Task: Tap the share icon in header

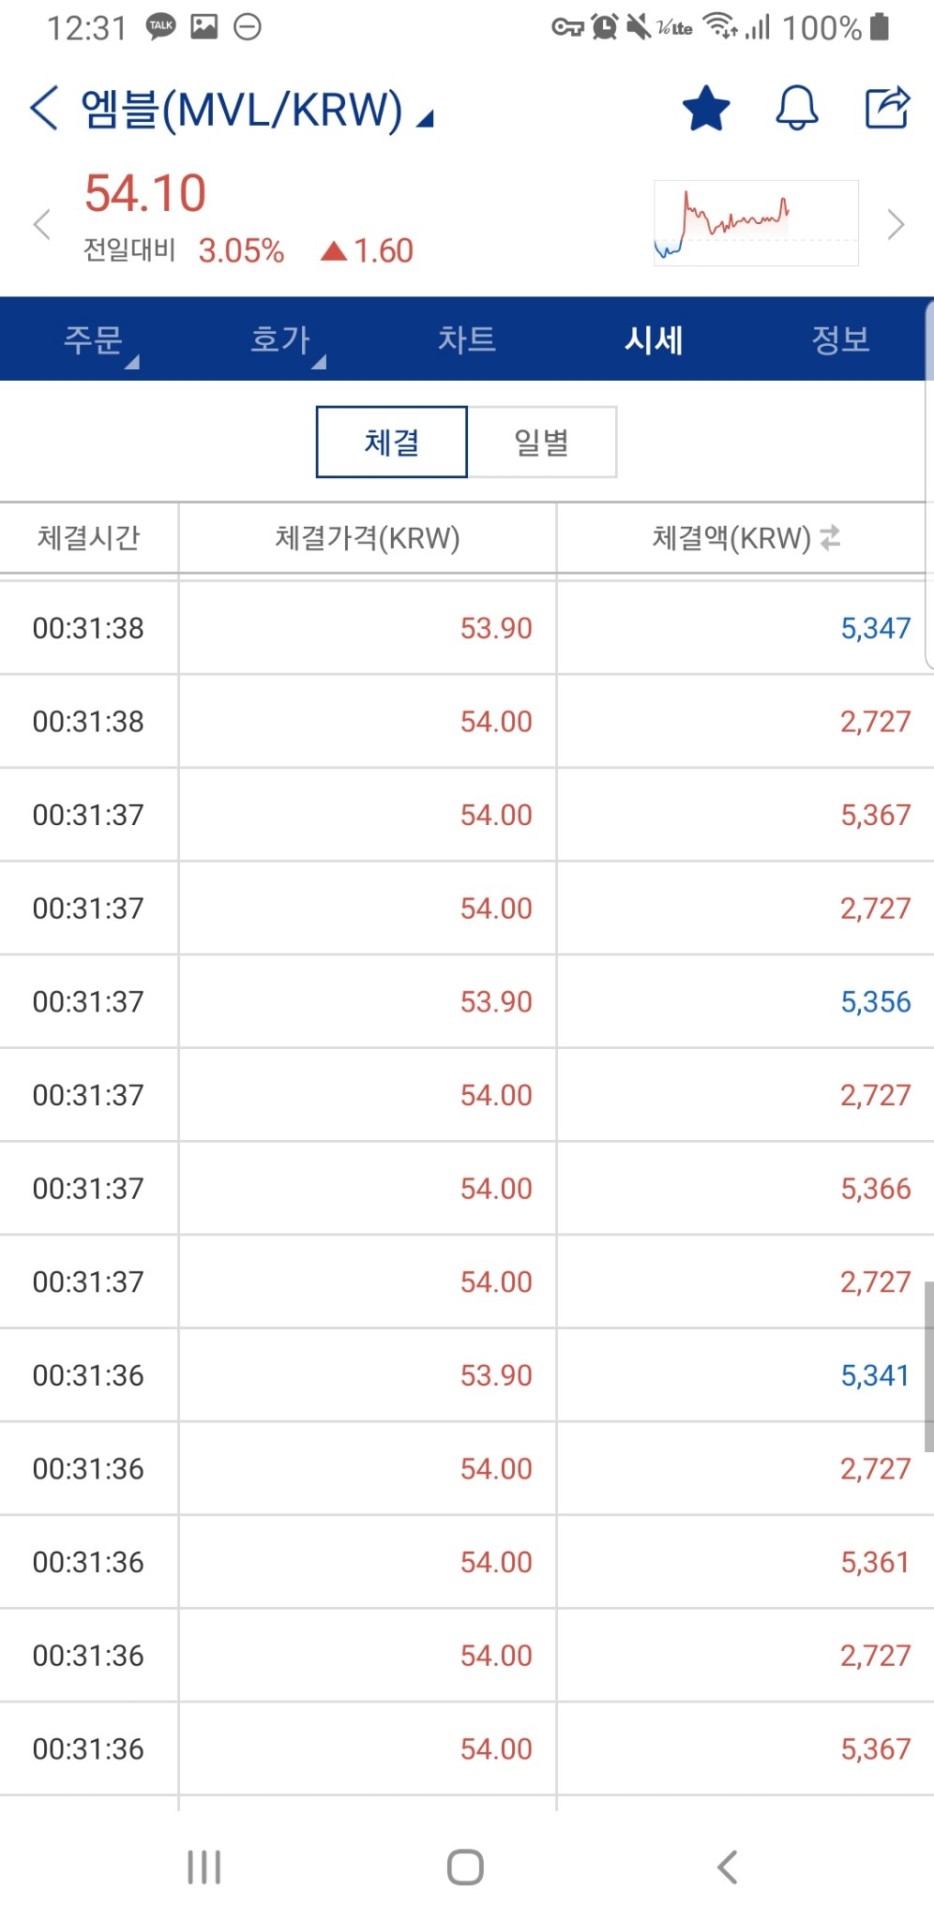Action: (x=887, y=107)
